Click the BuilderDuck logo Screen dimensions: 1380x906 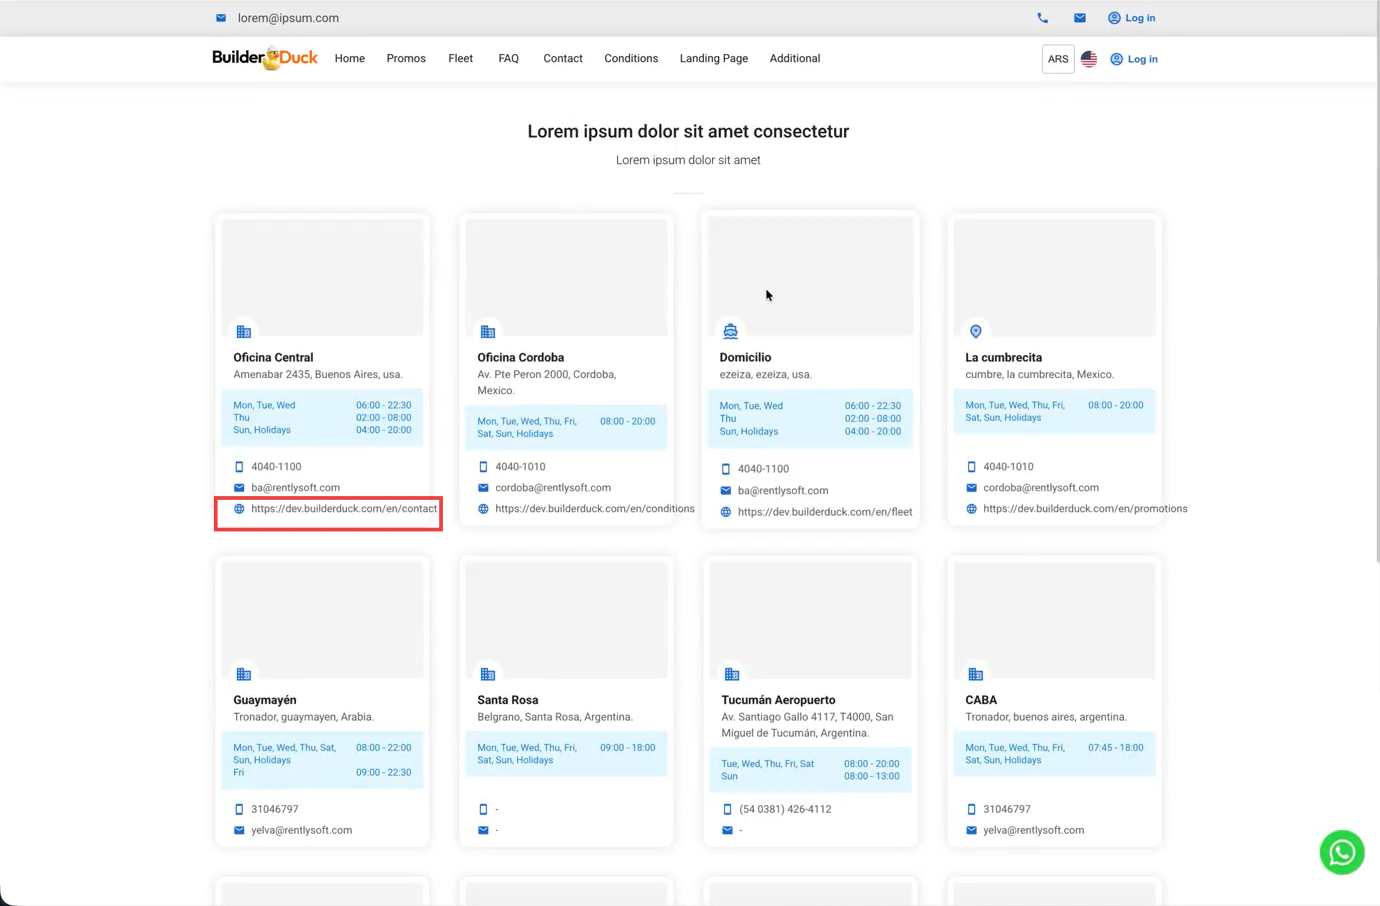(x=264, y=58)
